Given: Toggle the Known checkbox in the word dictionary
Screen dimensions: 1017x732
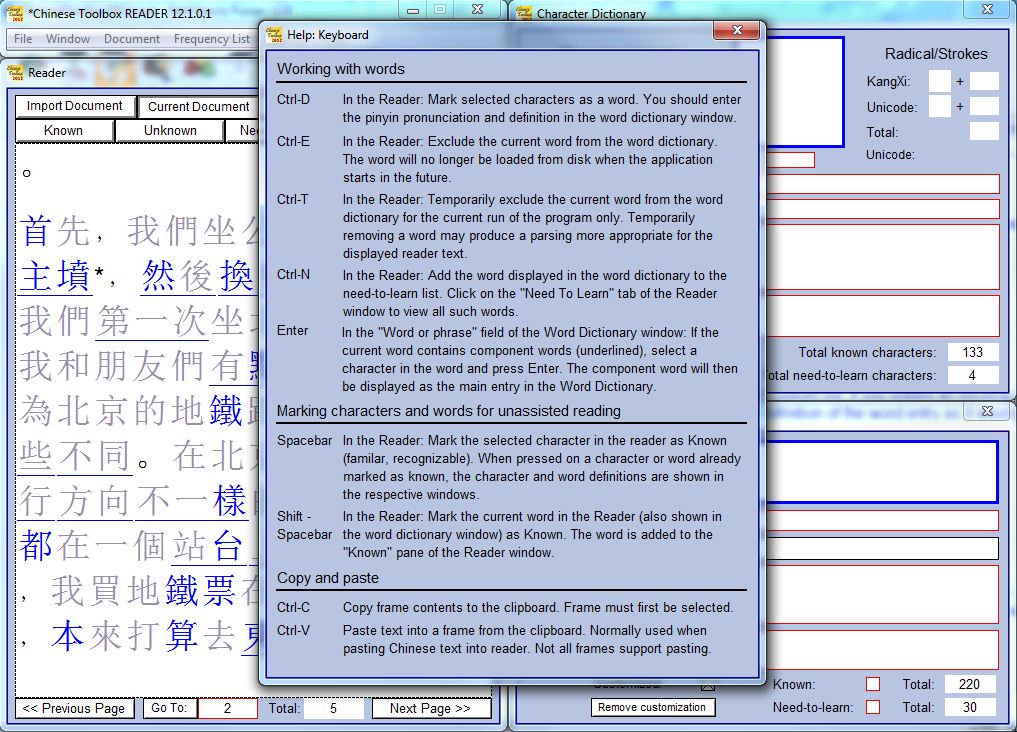Looking at the screenshot, I should click(873, 685).
